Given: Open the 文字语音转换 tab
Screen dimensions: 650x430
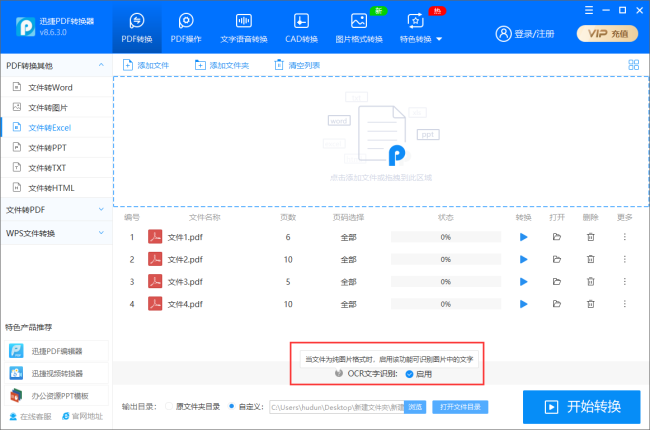Looking at the screenshot, I should click(244, 28).
